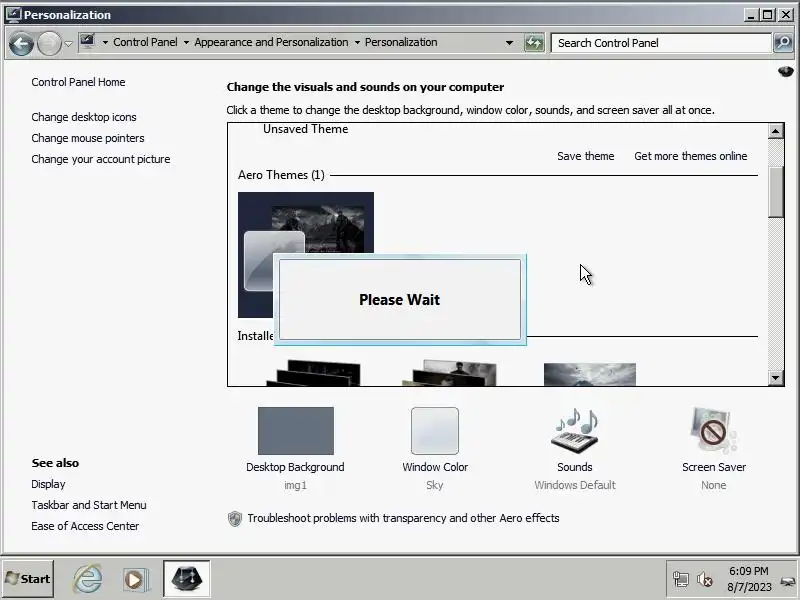Open Ease of Access Center link
This screenshot has height=600, width=800.
coord(85,526)
